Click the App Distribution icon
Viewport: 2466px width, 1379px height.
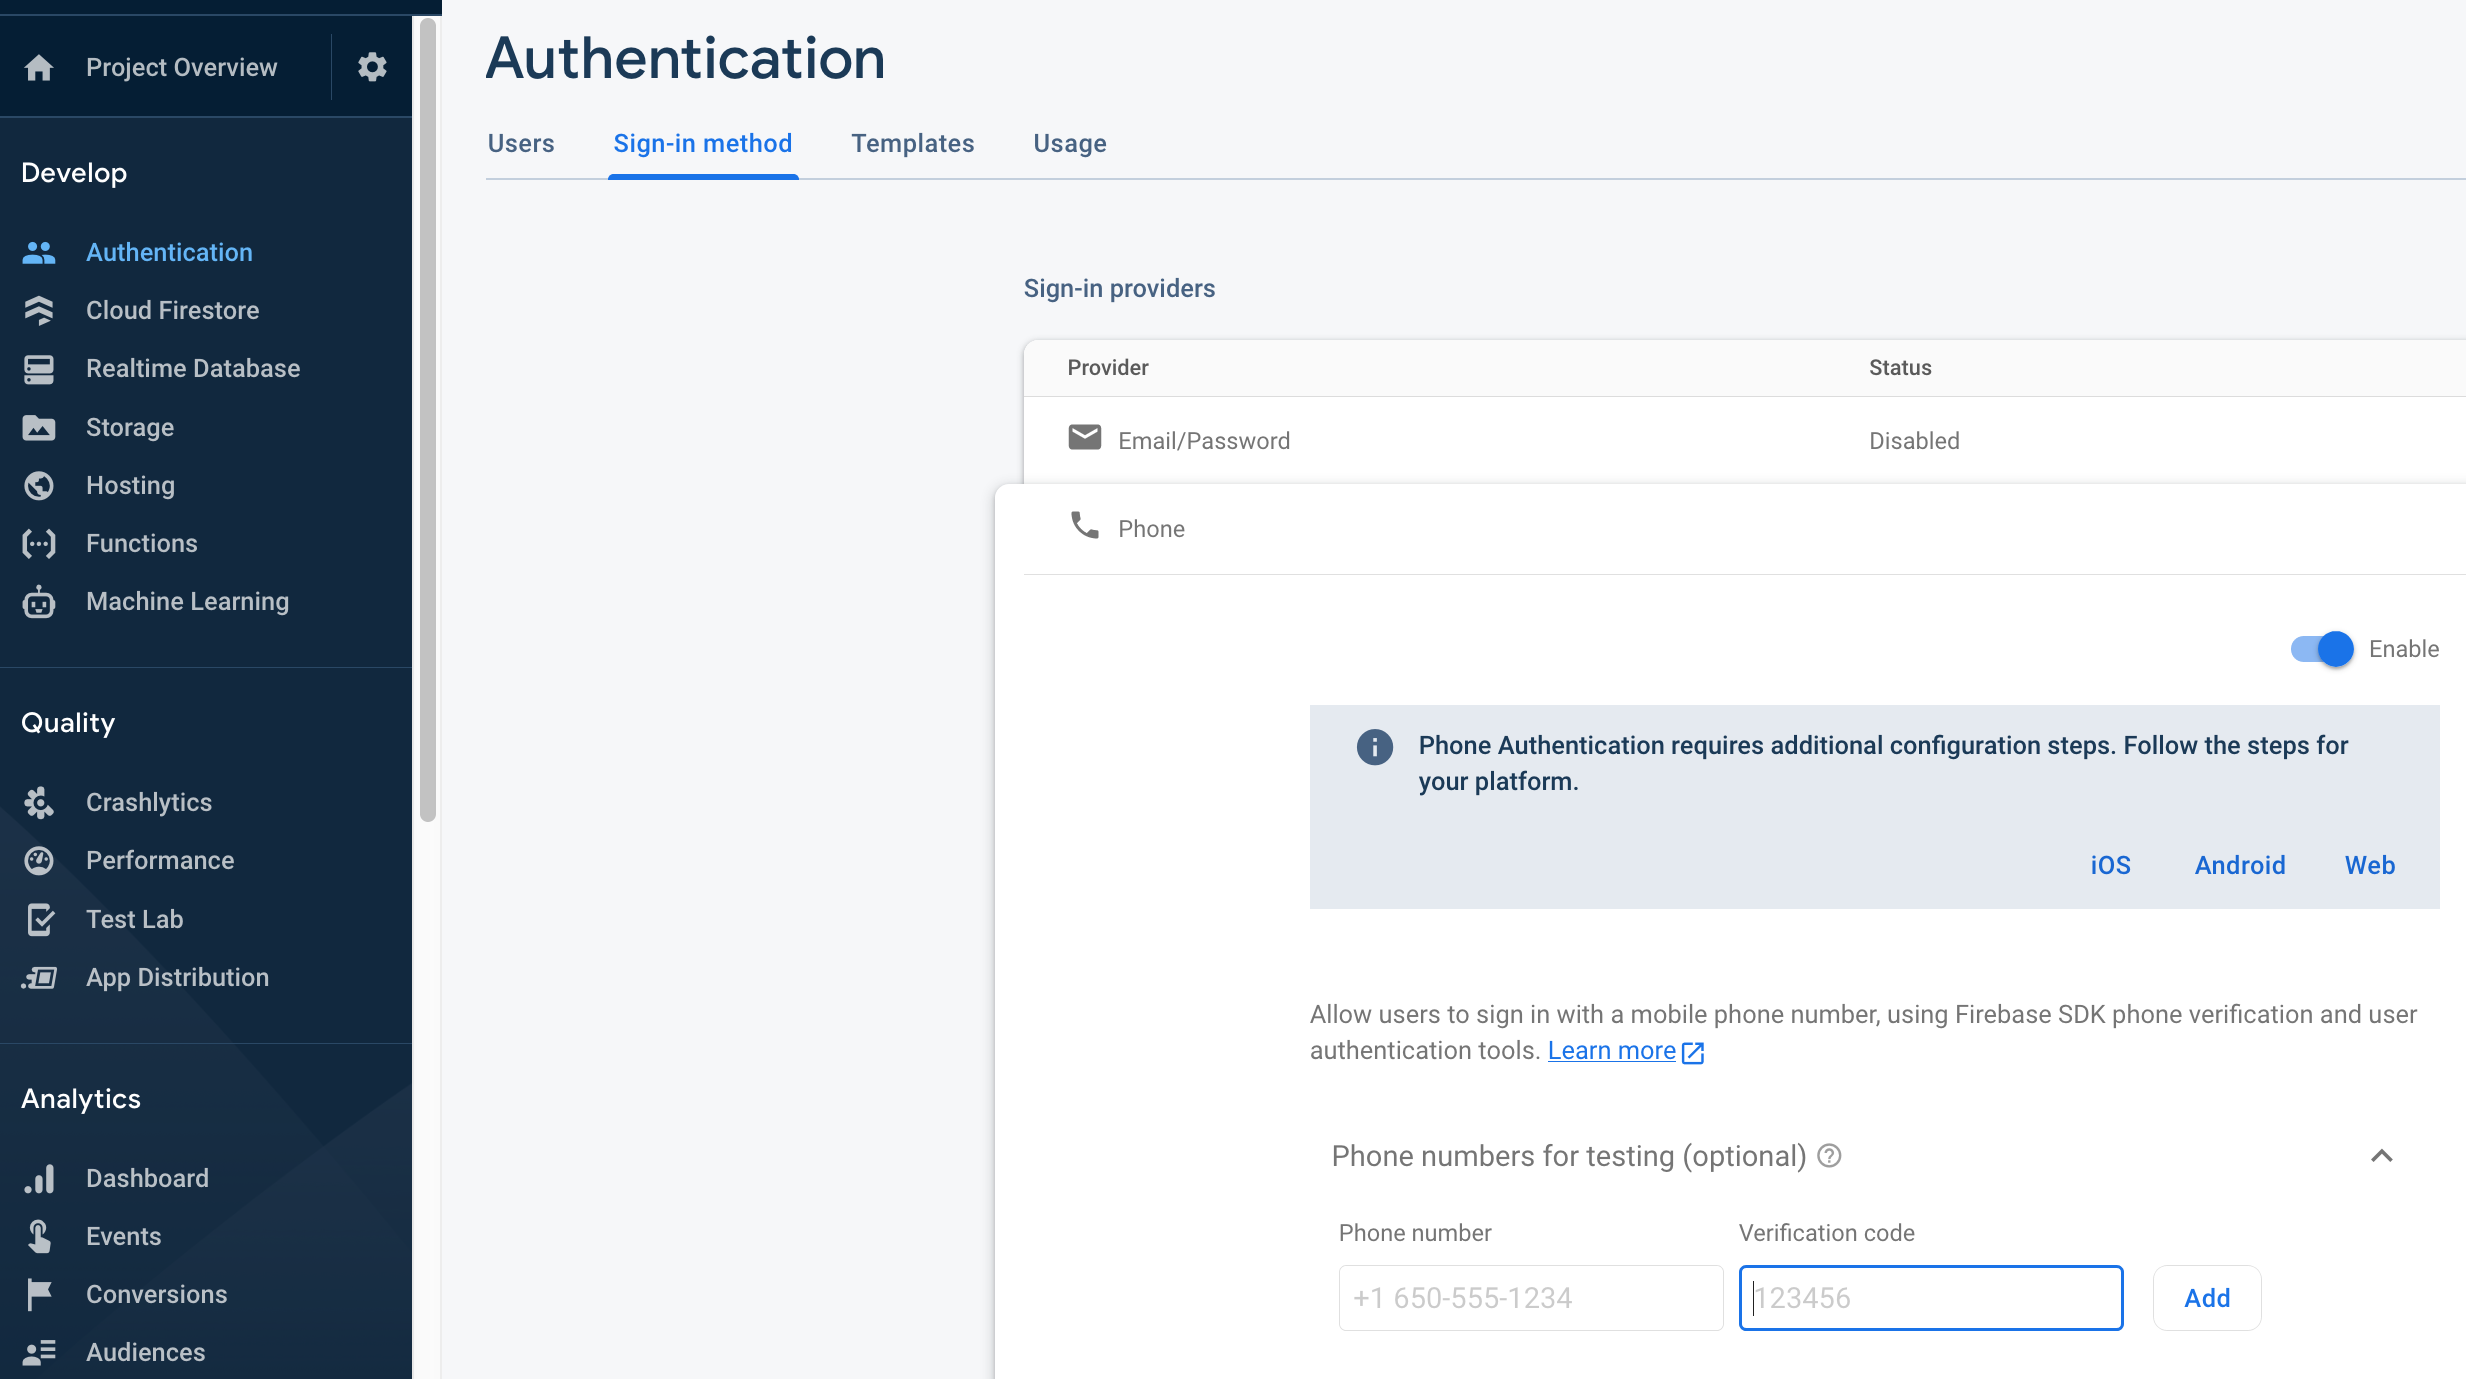click(x=39, y=978)
